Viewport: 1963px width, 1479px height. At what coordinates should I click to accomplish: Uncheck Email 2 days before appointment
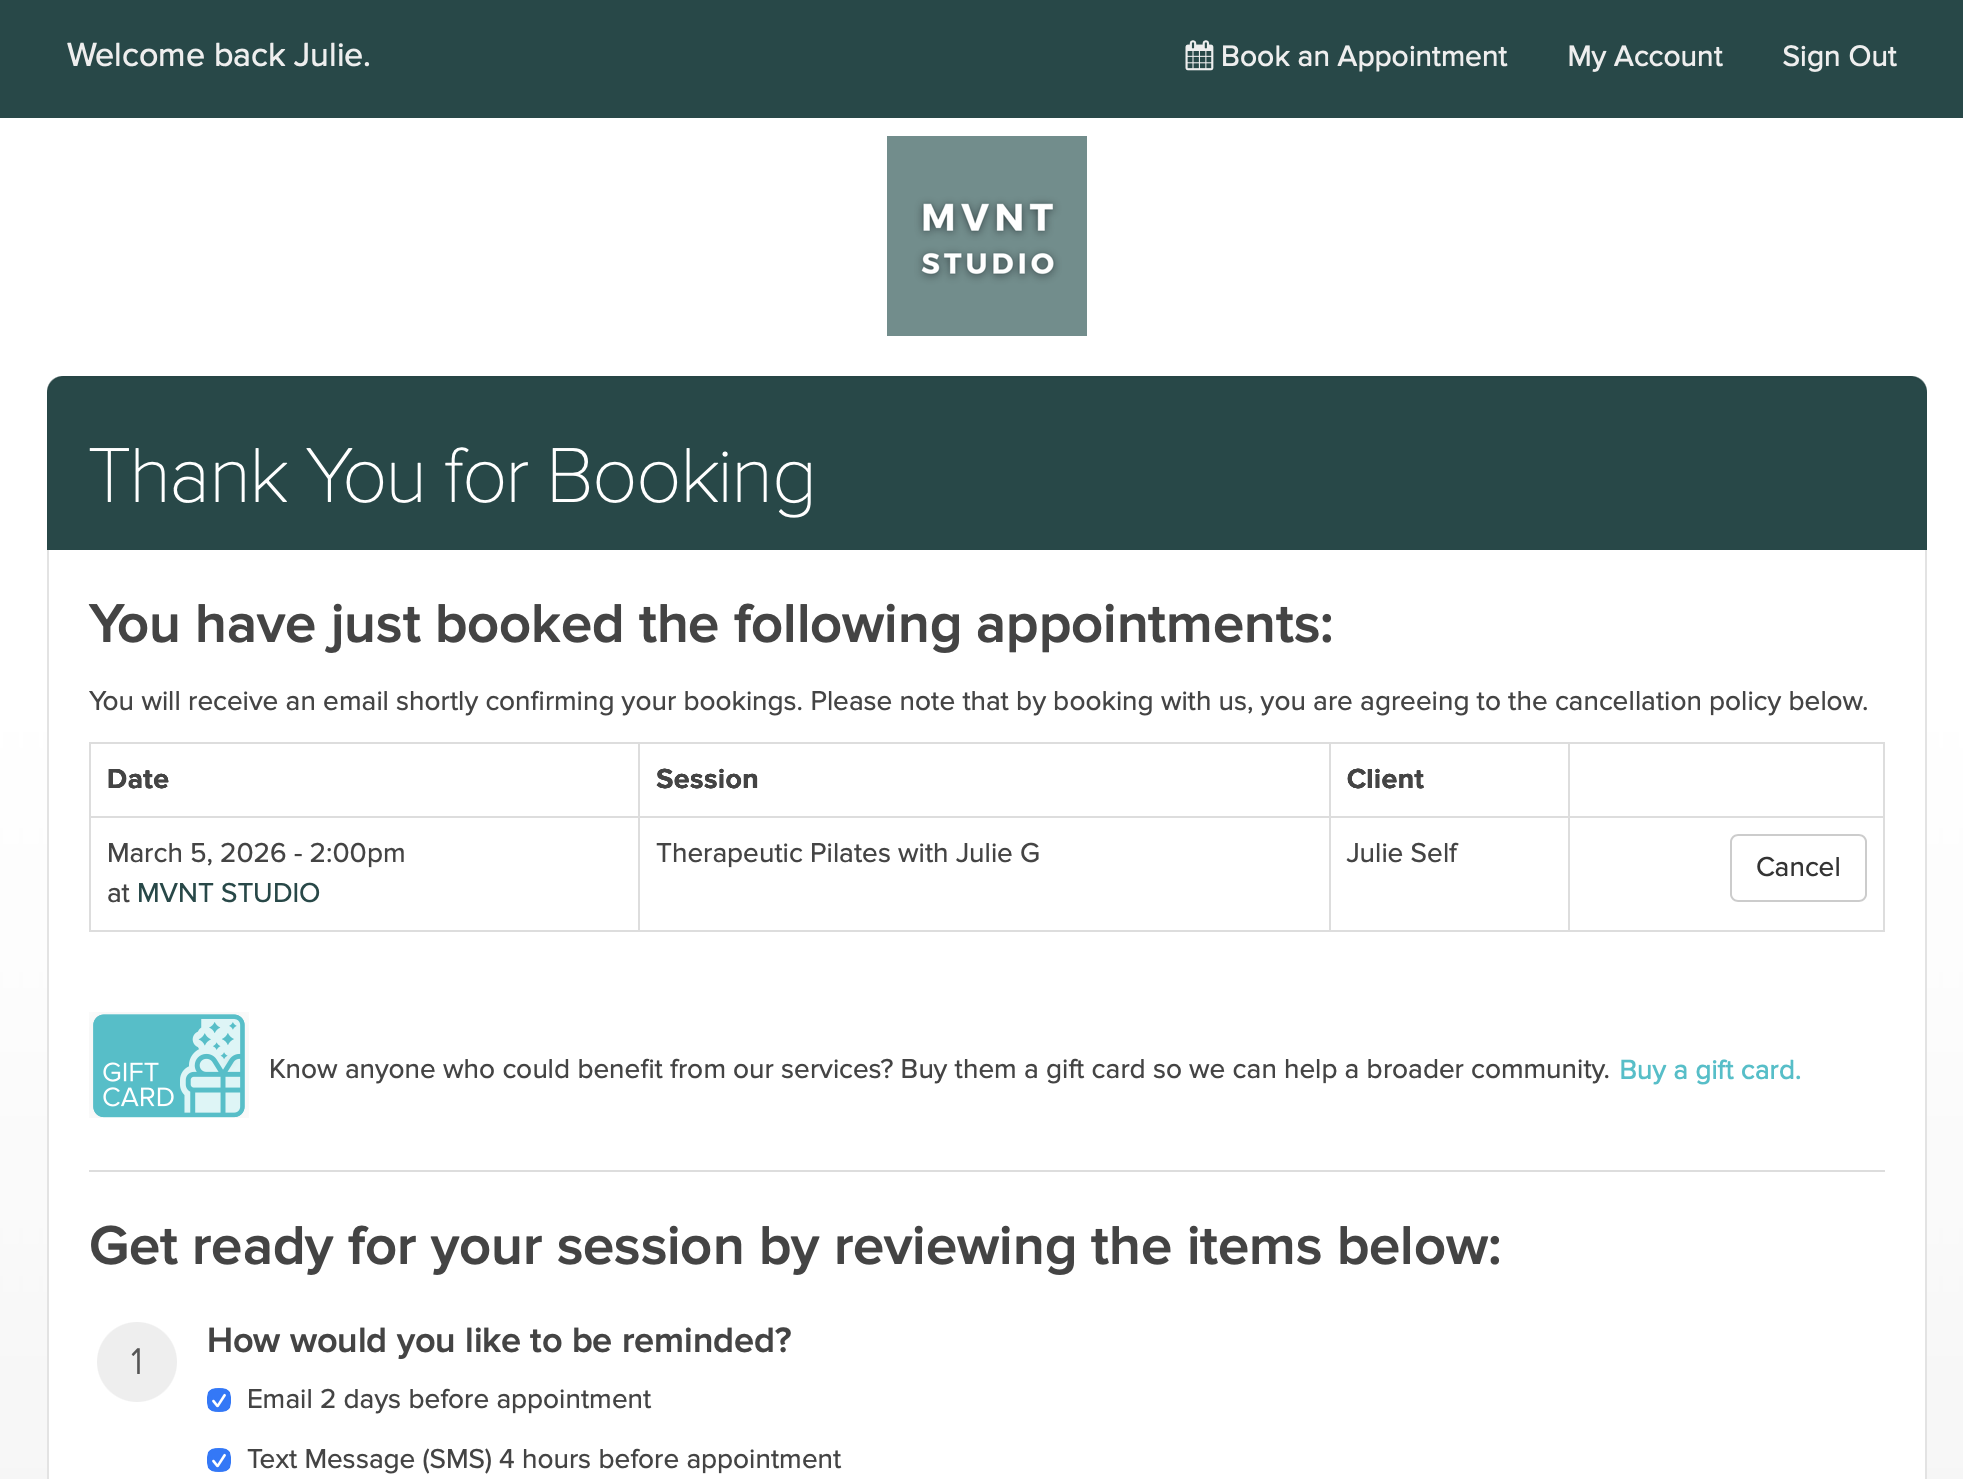(x=219, y=1400)
